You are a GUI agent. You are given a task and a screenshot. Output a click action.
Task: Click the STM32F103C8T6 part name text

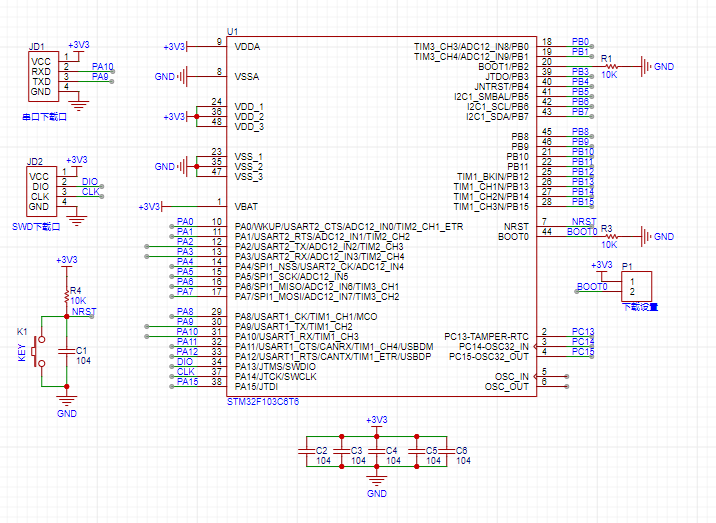click(x=262, y=400)
